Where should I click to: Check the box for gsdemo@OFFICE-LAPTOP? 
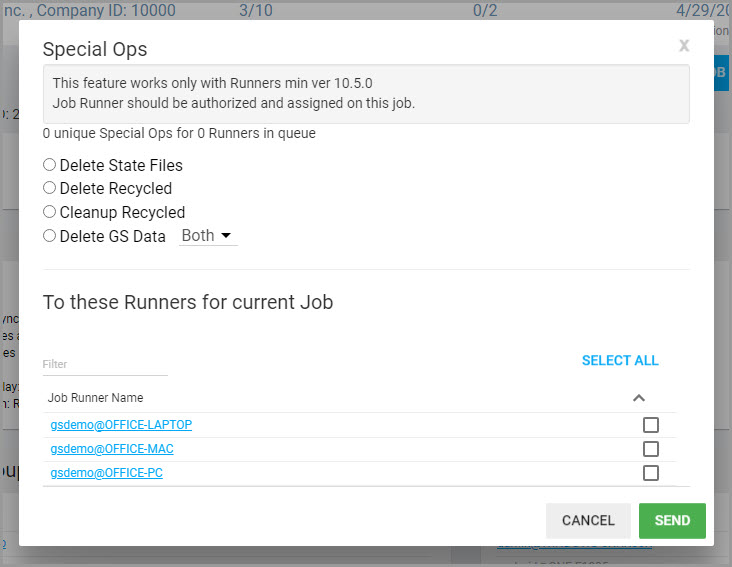pos(651,425)
